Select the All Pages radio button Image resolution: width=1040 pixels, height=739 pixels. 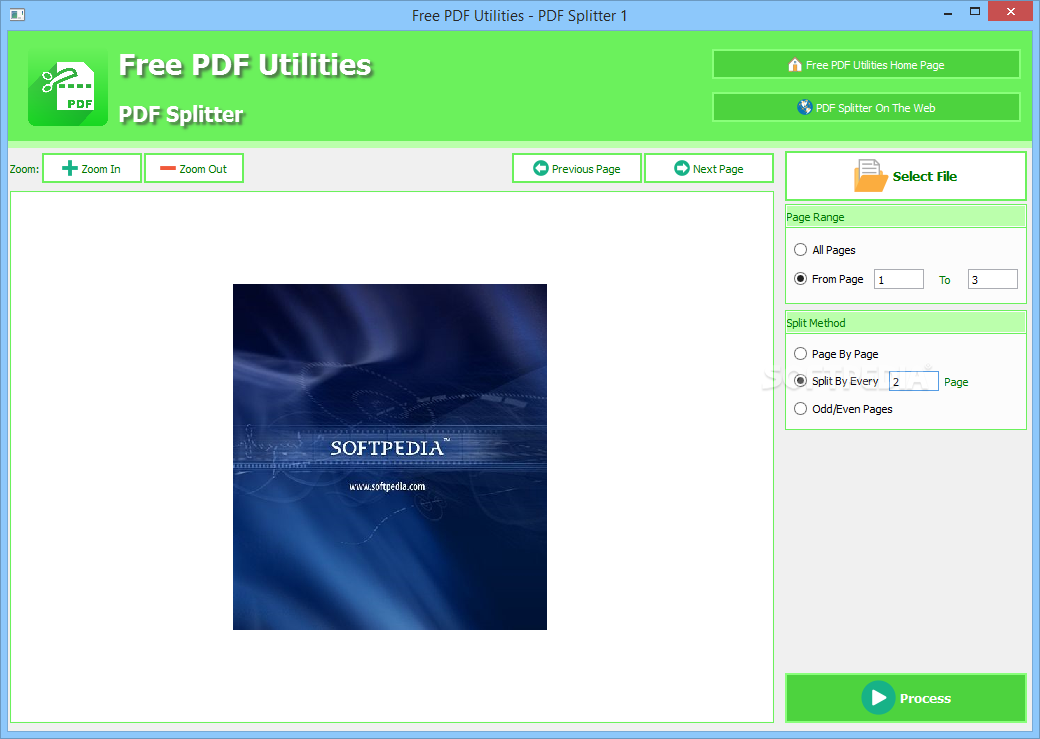point(801,249)
